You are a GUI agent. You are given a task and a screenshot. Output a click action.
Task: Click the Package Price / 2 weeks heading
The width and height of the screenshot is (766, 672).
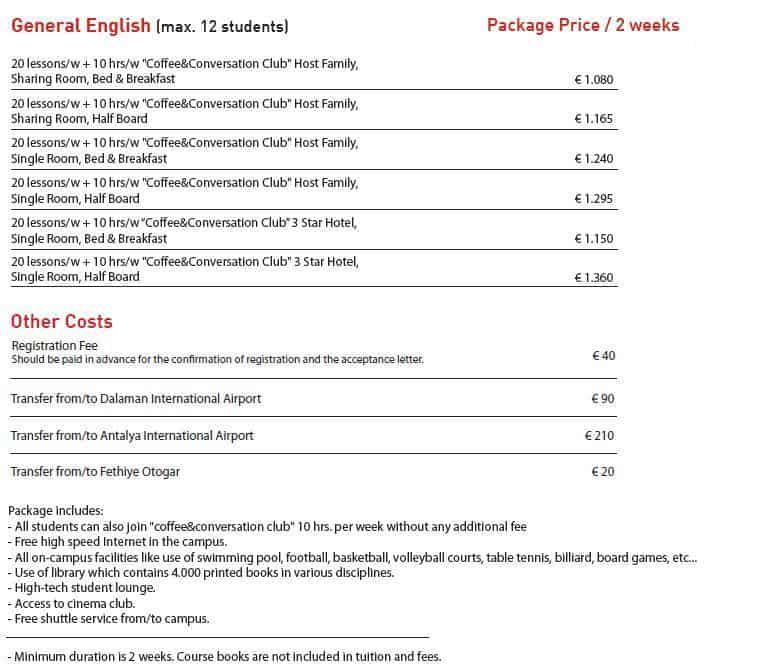click(582, 25)
